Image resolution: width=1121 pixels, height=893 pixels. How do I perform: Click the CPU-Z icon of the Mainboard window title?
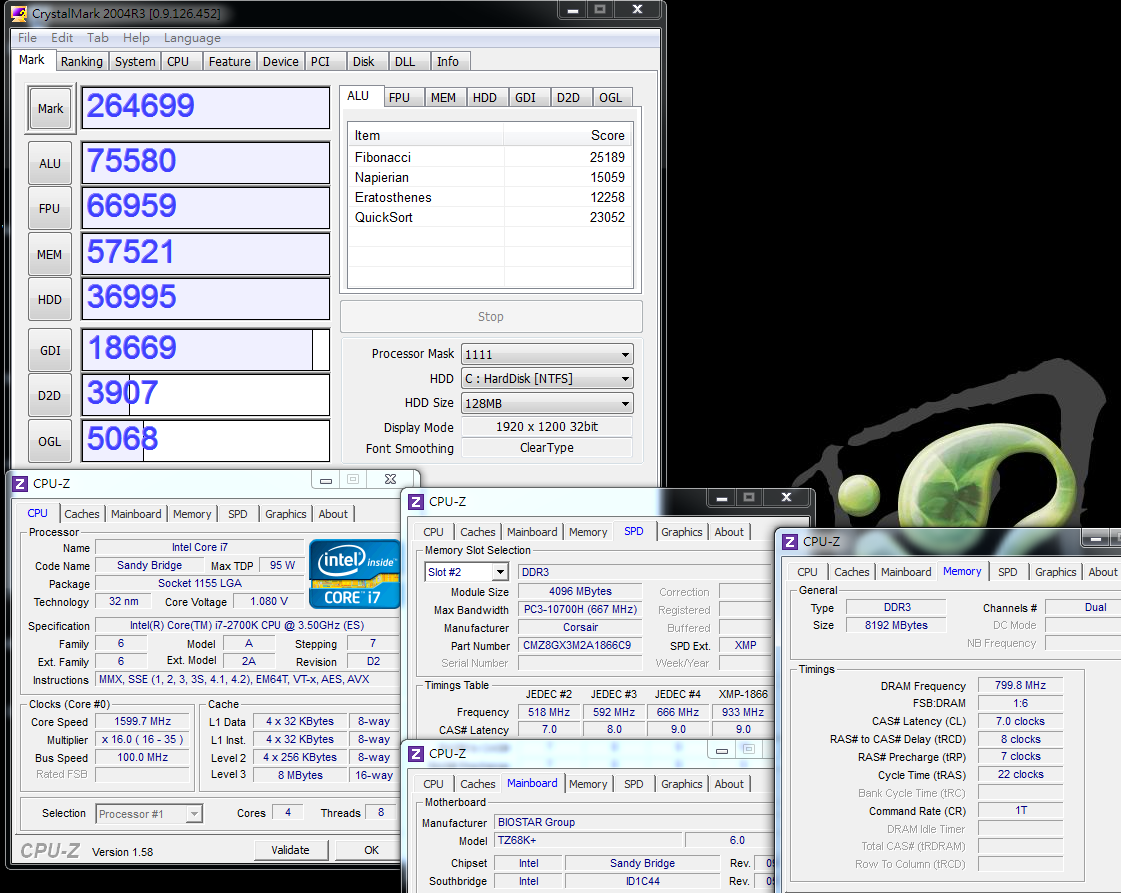[x=415, y=754]
